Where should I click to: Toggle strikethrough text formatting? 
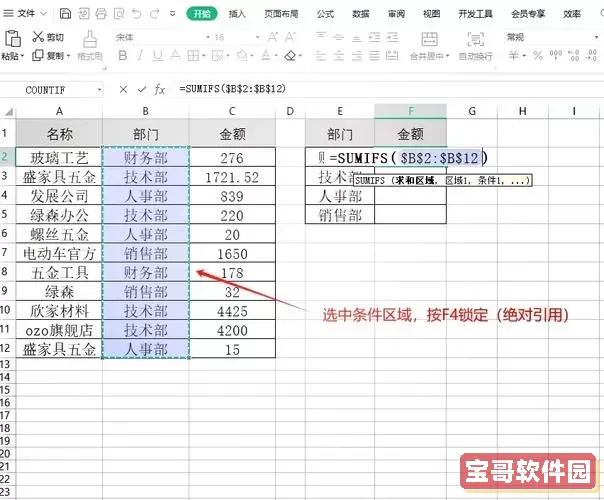(175, 56)
